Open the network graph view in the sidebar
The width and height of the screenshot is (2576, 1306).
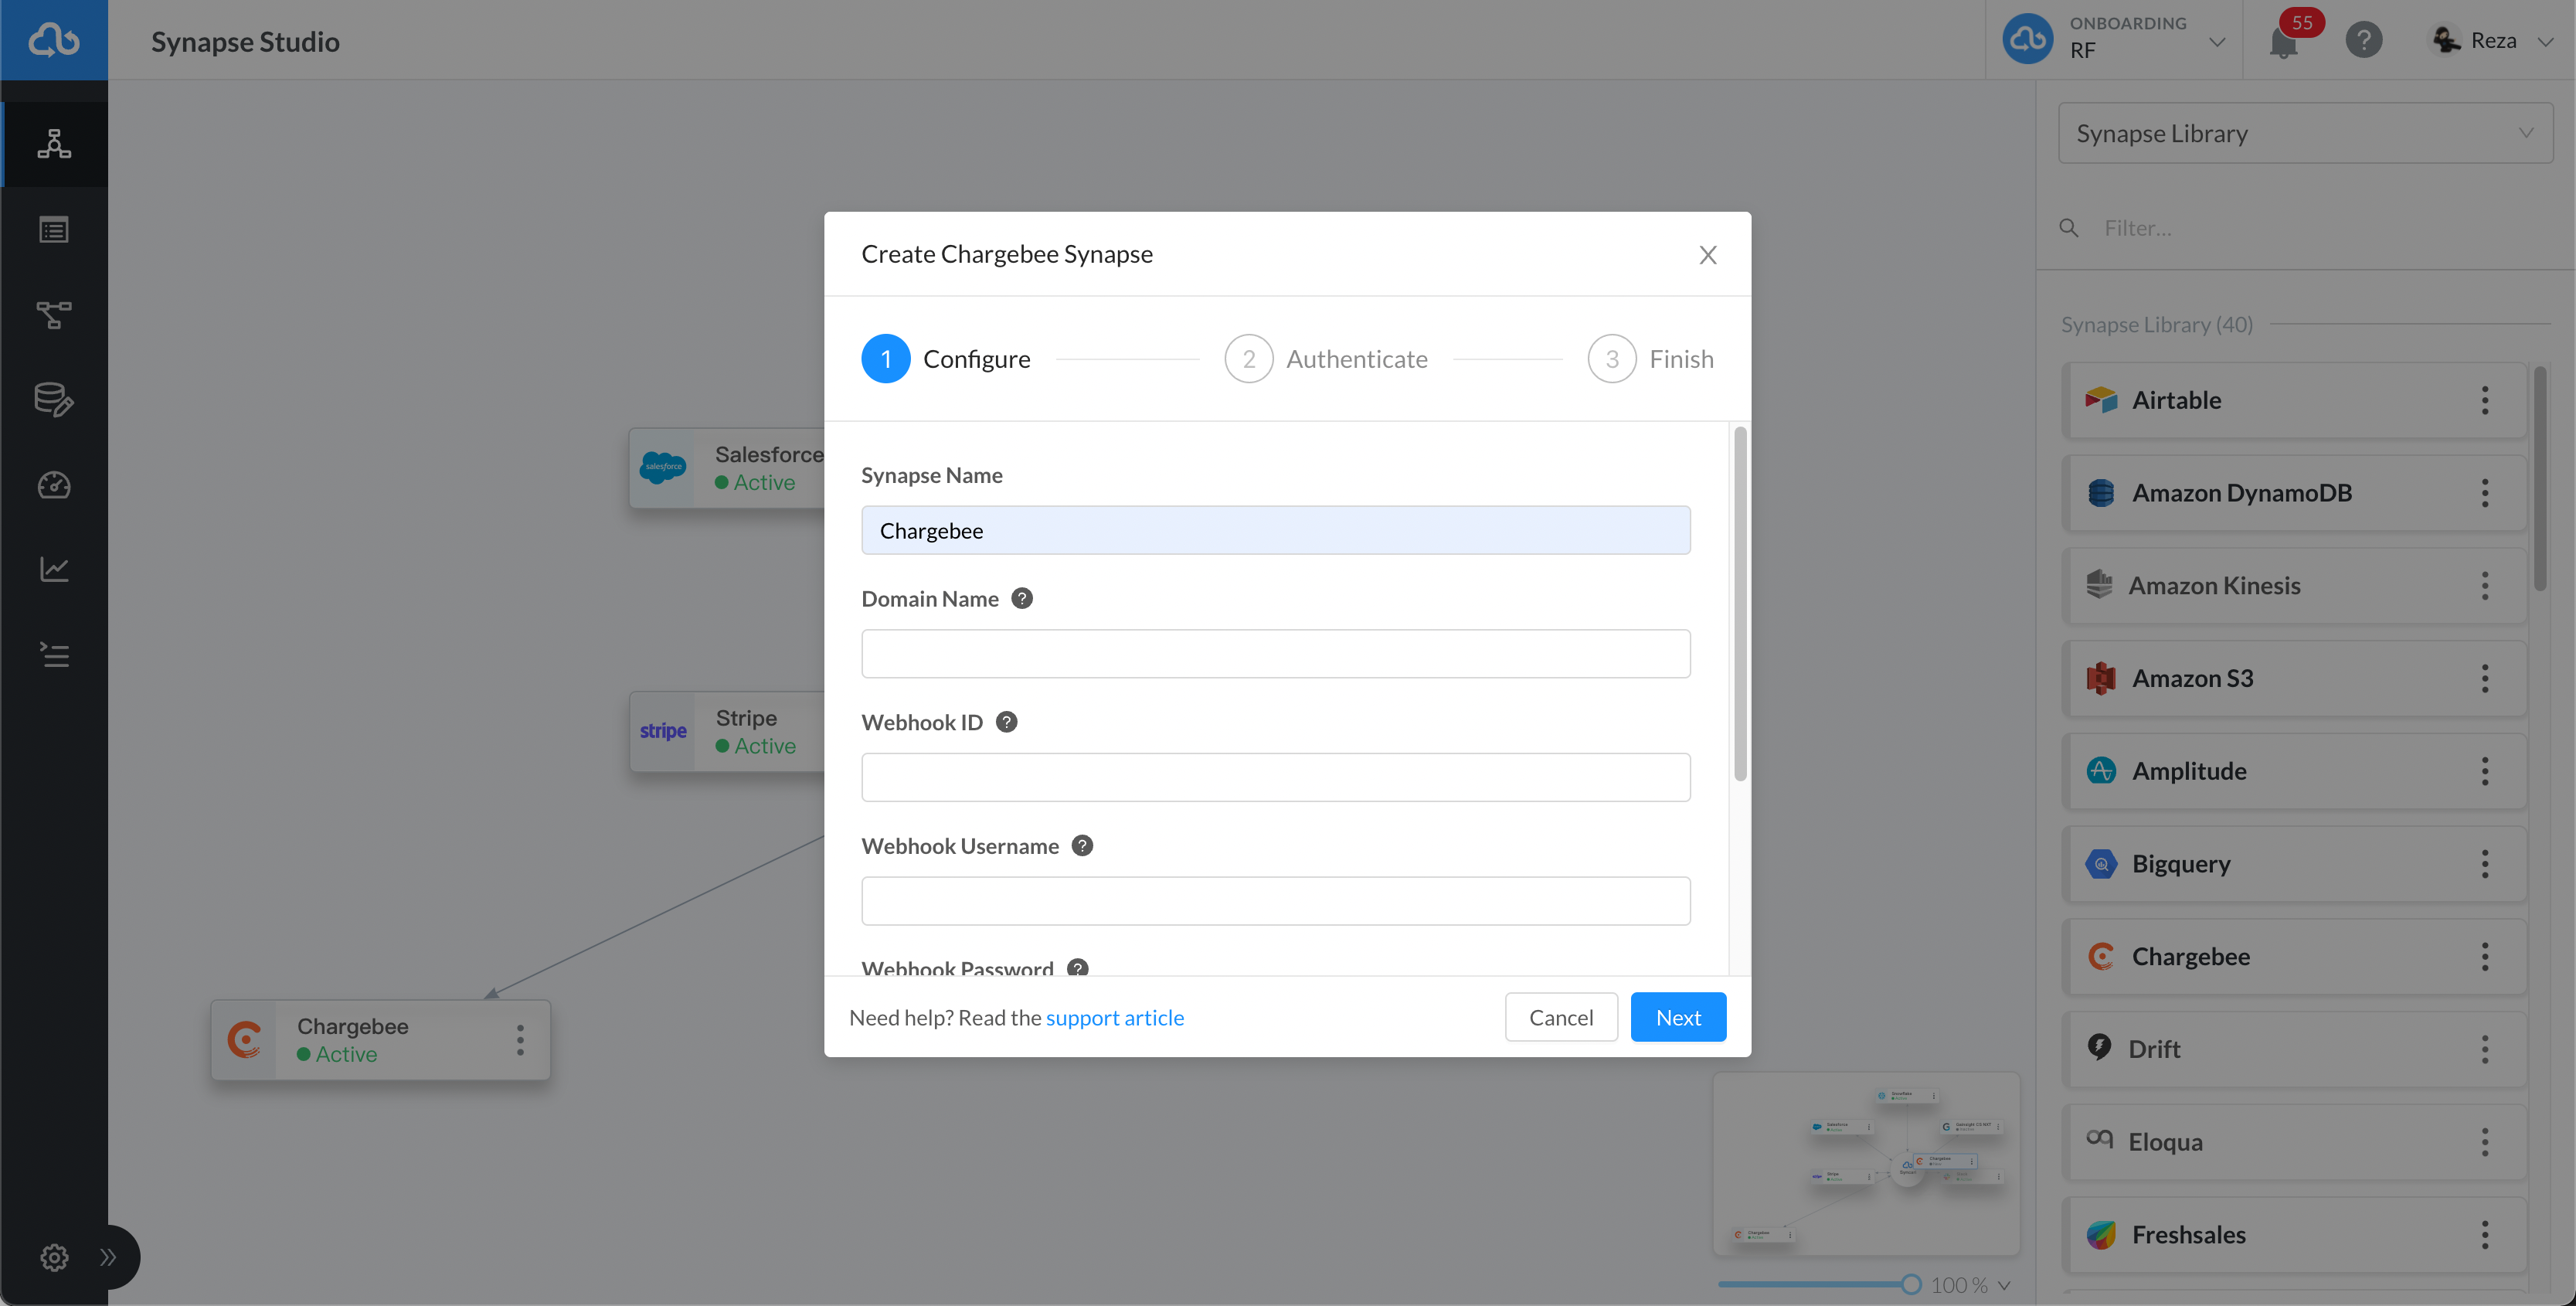point(54,144)
